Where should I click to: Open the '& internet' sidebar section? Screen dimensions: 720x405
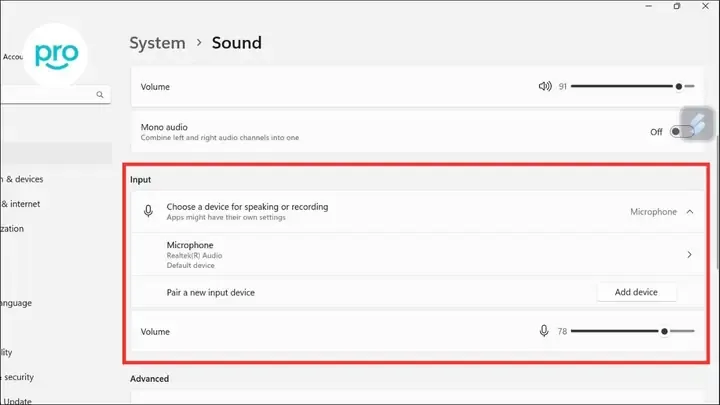20,204
